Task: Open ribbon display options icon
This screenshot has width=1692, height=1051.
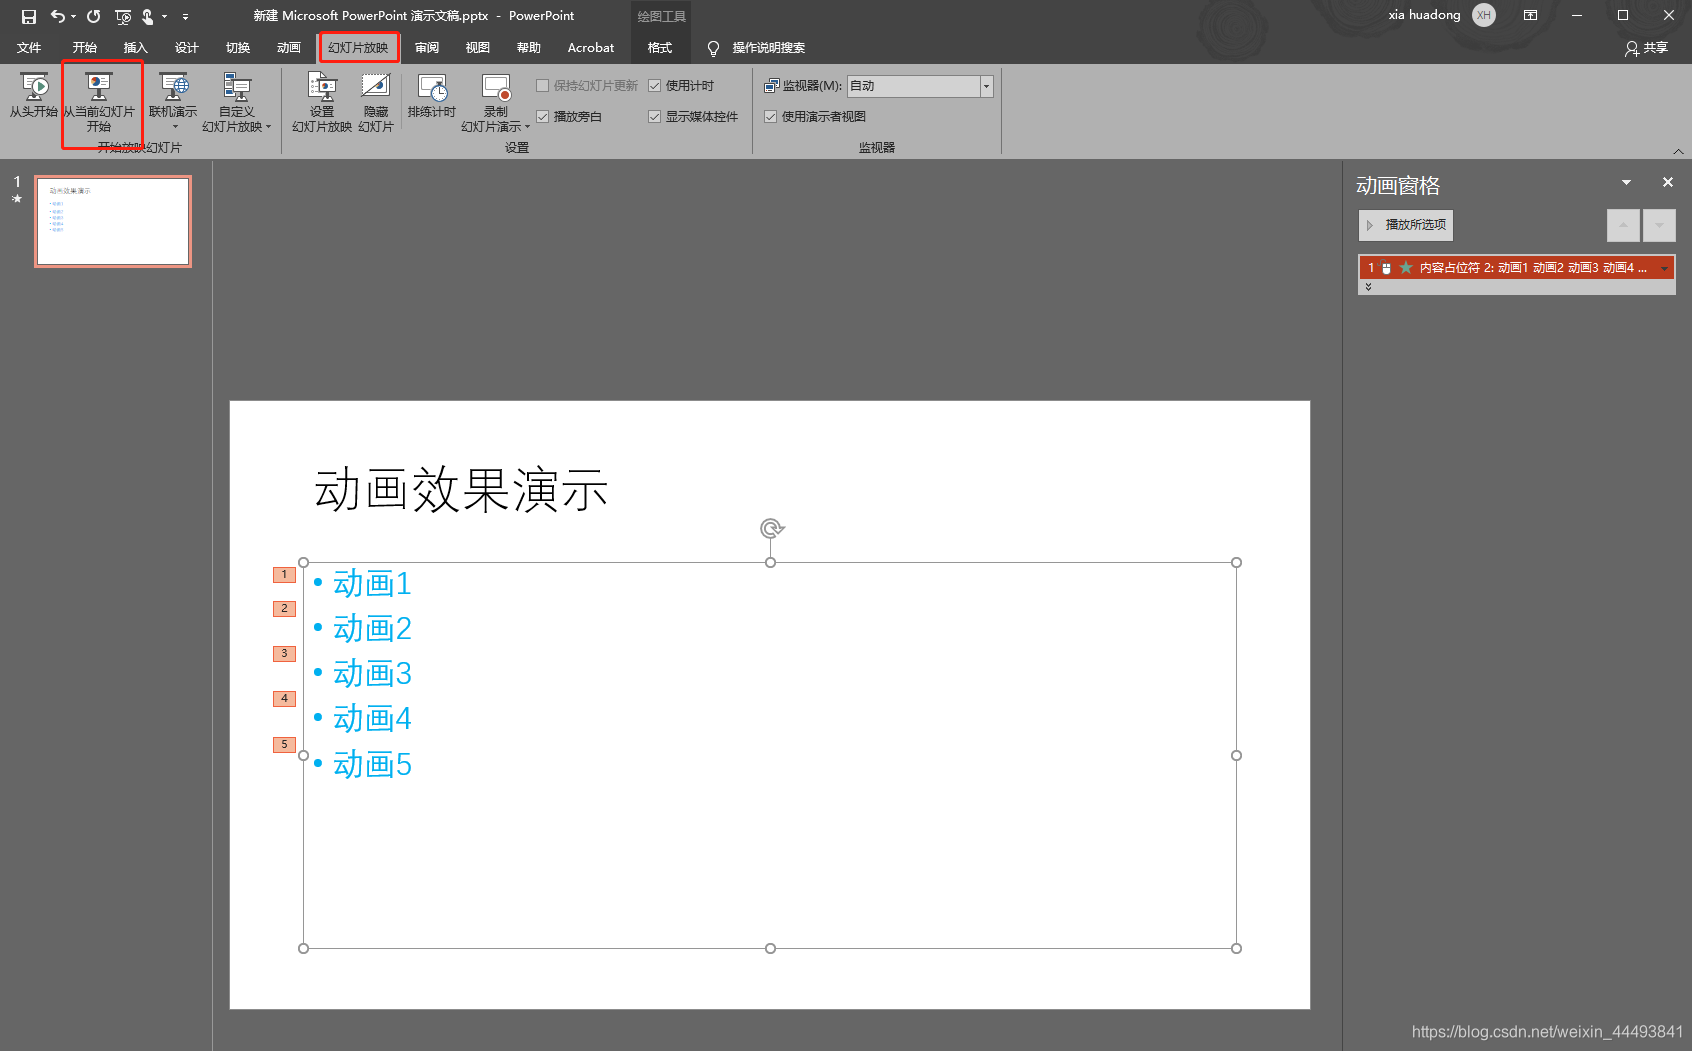Action: pos(1530,15)
